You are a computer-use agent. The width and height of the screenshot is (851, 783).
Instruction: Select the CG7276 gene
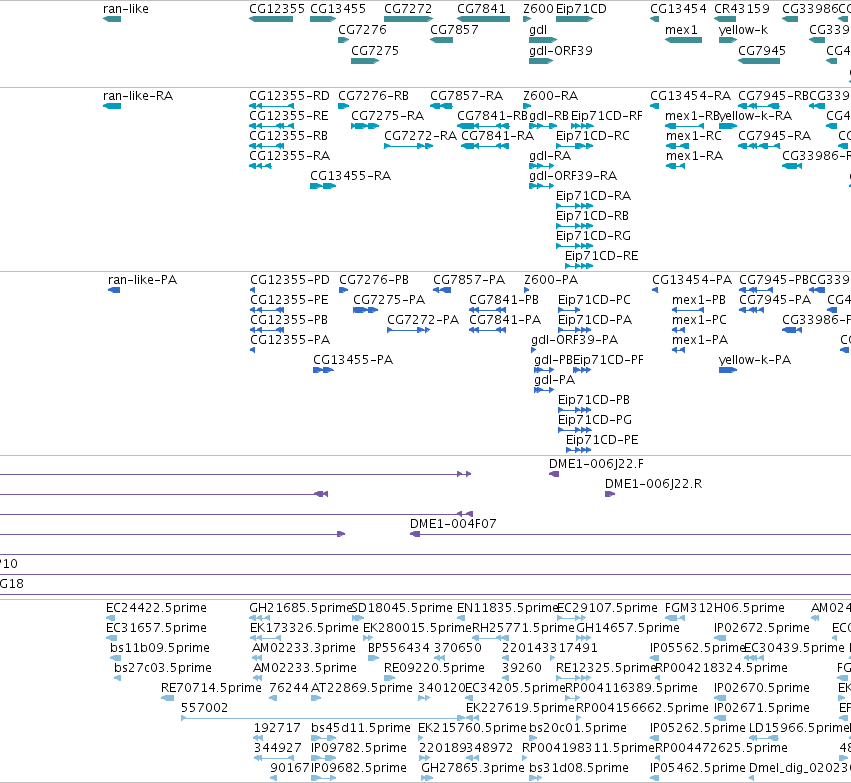[x=344, y=40]
